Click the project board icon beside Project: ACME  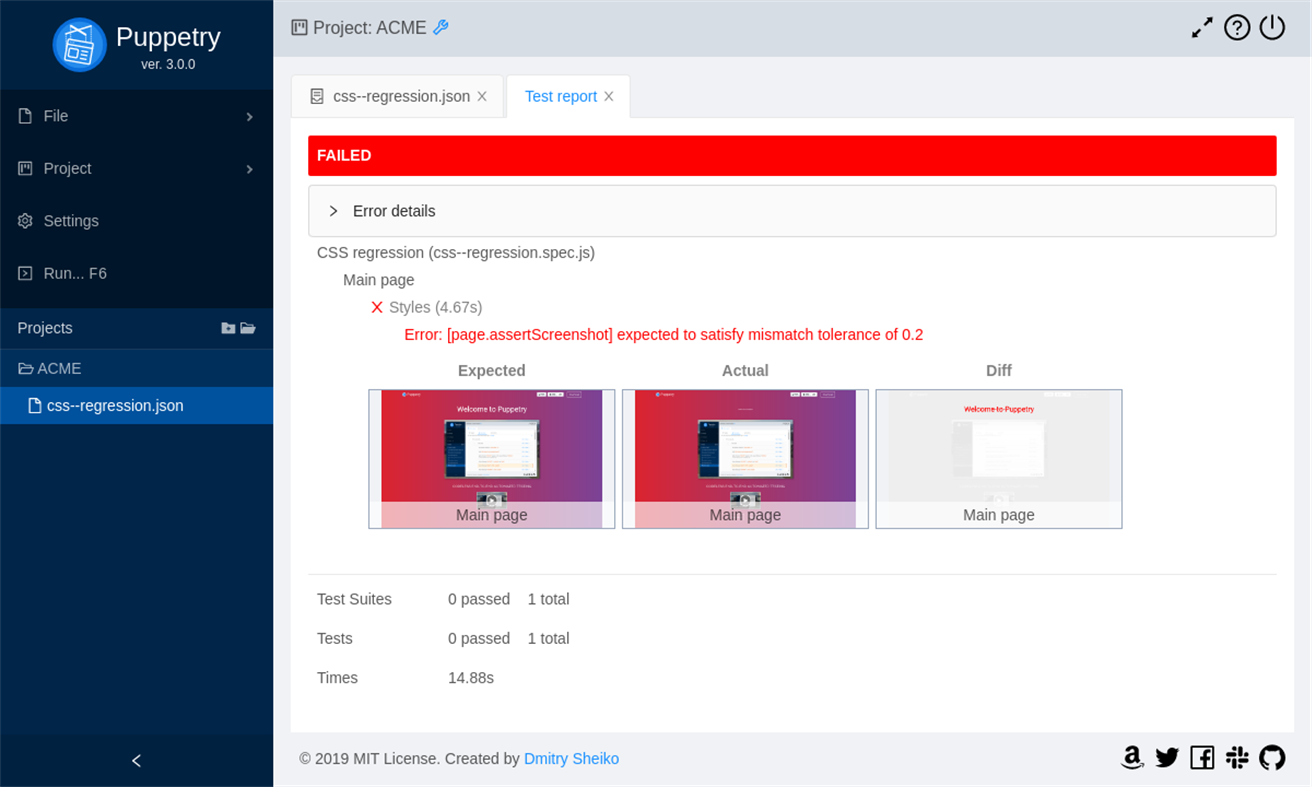pos(299,28)
